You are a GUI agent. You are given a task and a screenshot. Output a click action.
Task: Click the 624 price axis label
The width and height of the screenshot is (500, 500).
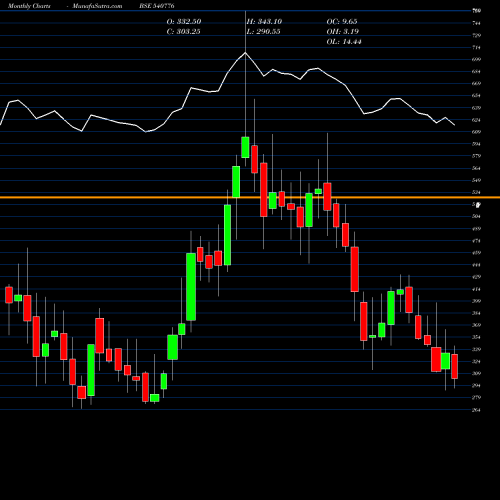click(x=476, y=120)
